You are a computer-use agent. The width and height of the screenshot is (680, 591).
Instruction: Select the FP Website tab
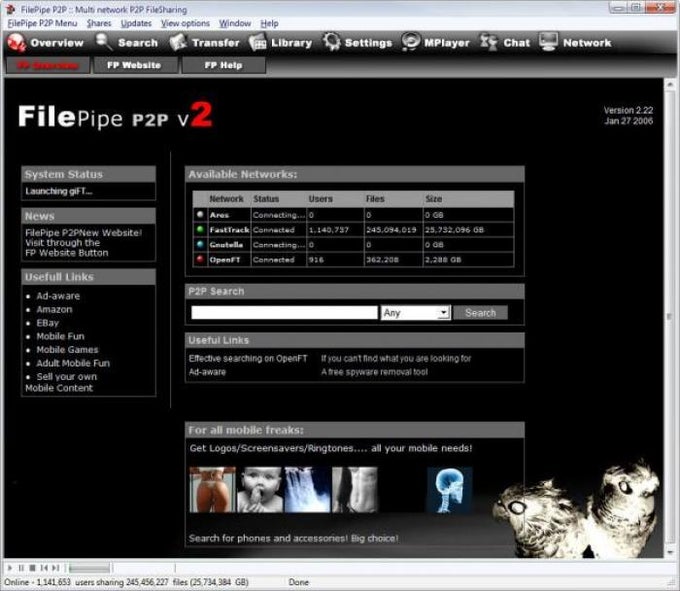click(134, 65)
